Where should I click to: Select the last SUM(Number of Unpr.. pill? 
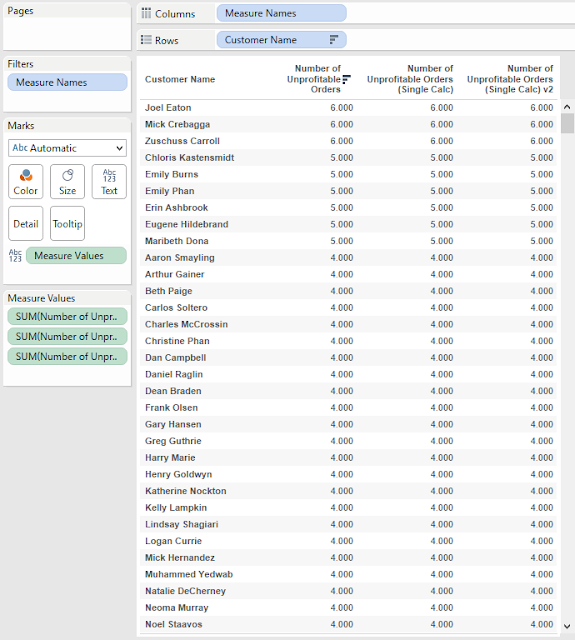coord(67,356)
